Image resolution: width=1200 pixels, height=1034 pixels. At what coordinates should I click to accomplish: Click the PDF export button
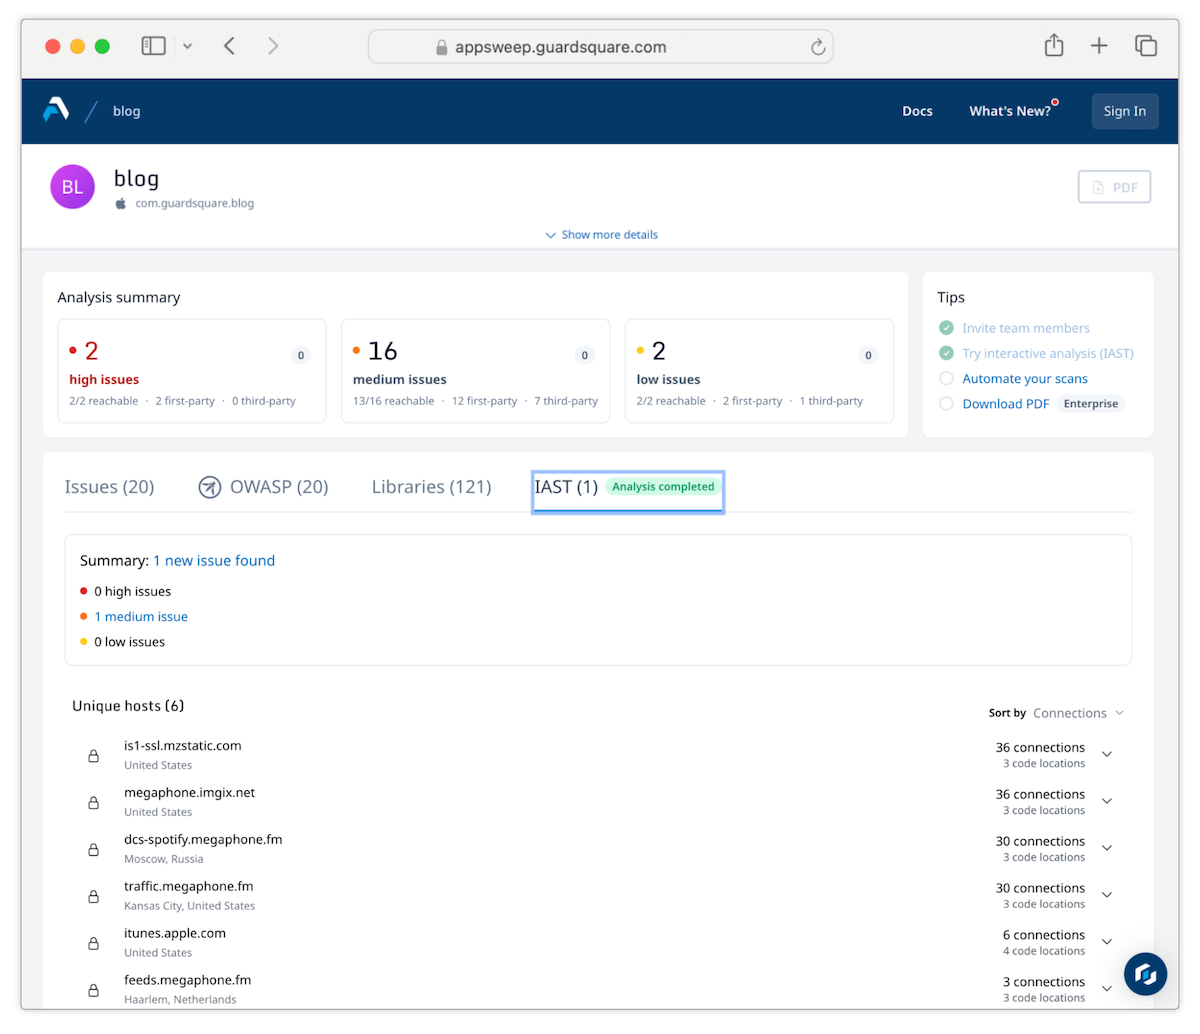[x=1114, y=187]
